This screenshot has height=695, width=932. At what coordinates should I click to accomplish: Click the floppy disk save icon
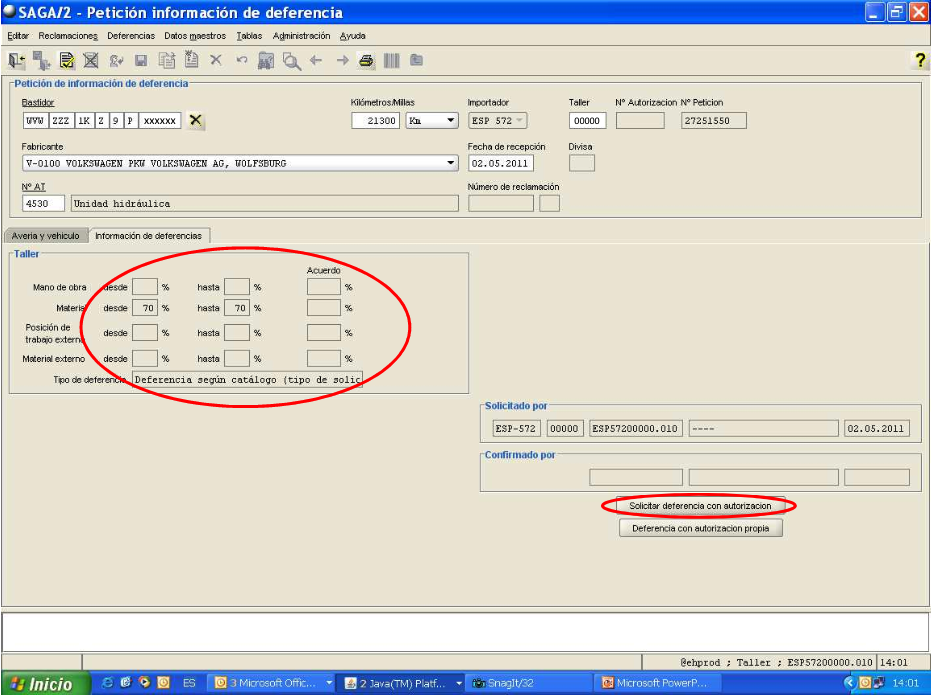pos(141,60)
